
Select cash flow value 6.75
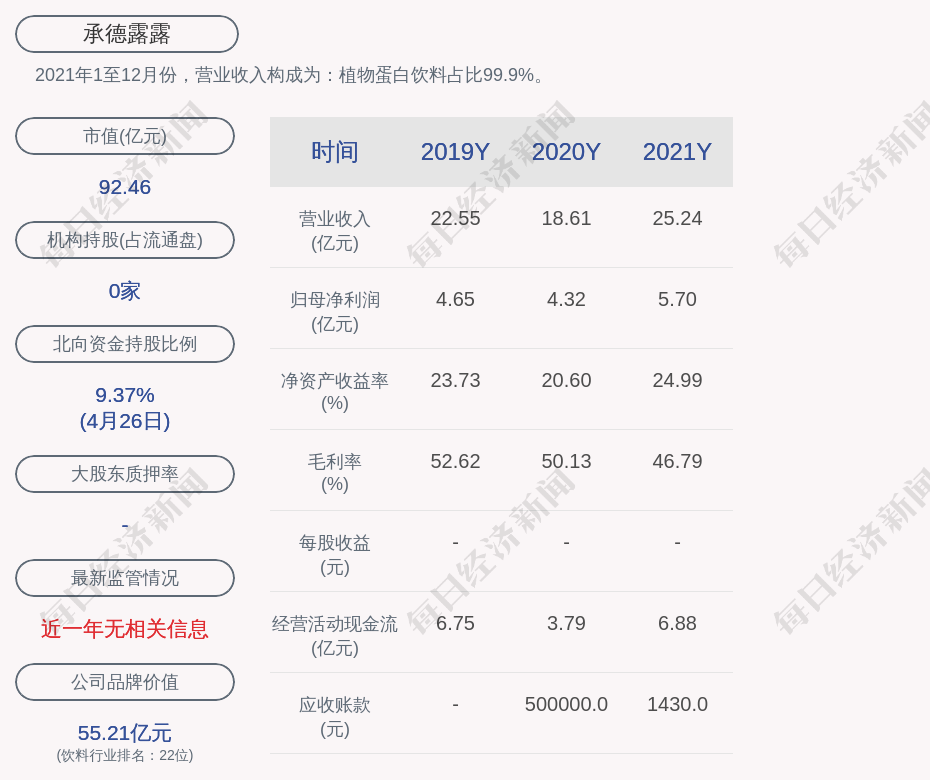455,623
